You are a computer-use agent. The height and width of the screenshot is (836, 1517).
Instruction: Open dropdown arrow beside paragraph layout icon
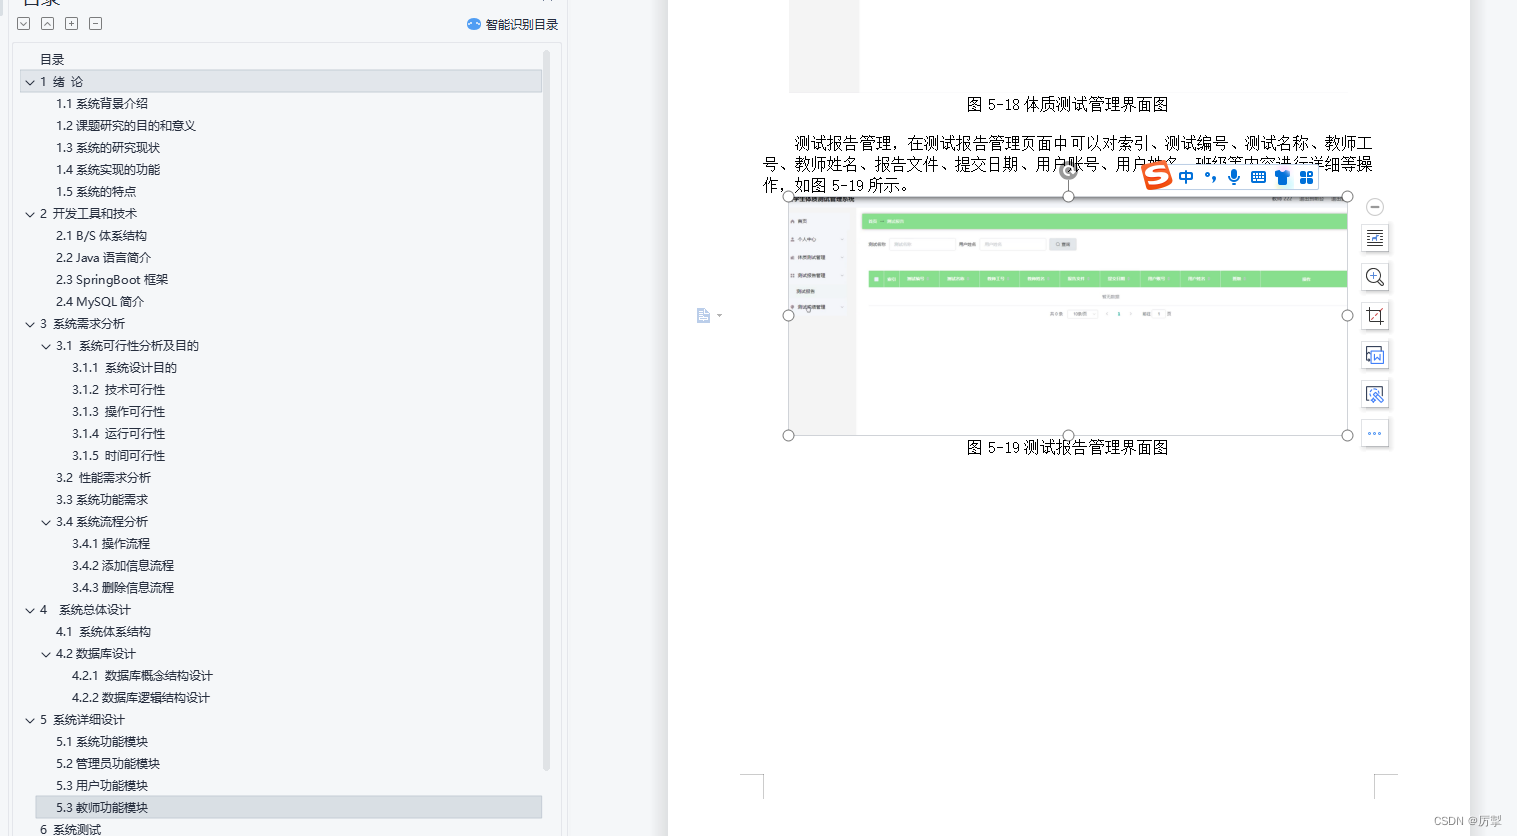(719, 316)
